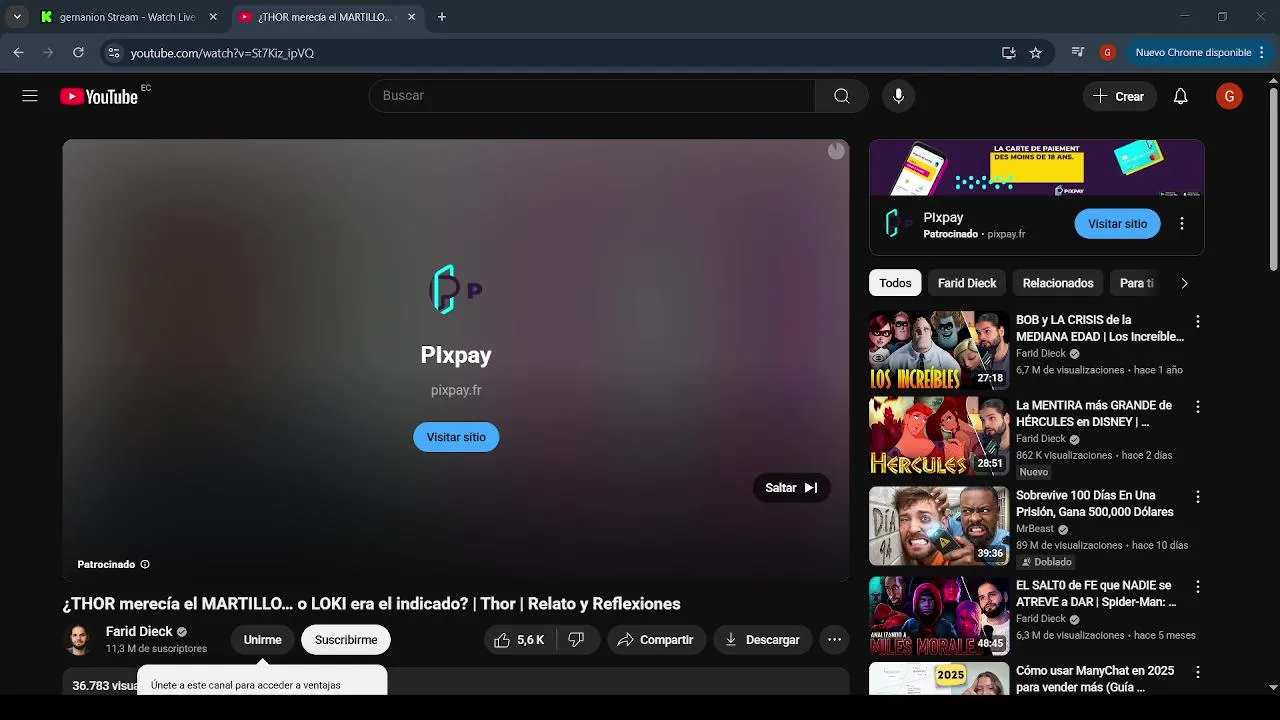
Task: Skip the ad with Saltar button
Action: click(791, 488)
